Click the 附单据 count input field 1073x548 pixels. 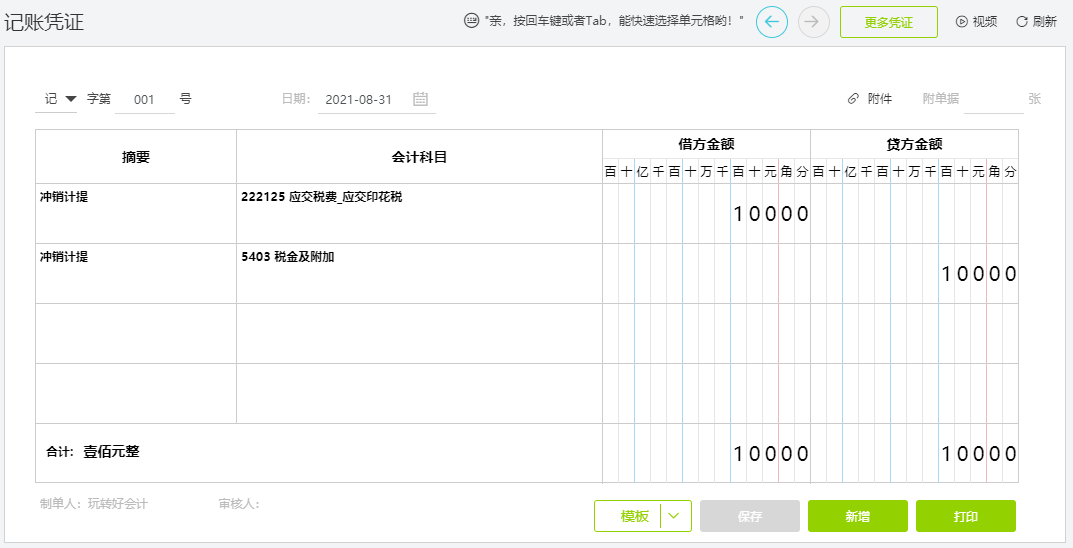[x=994, y=100]
